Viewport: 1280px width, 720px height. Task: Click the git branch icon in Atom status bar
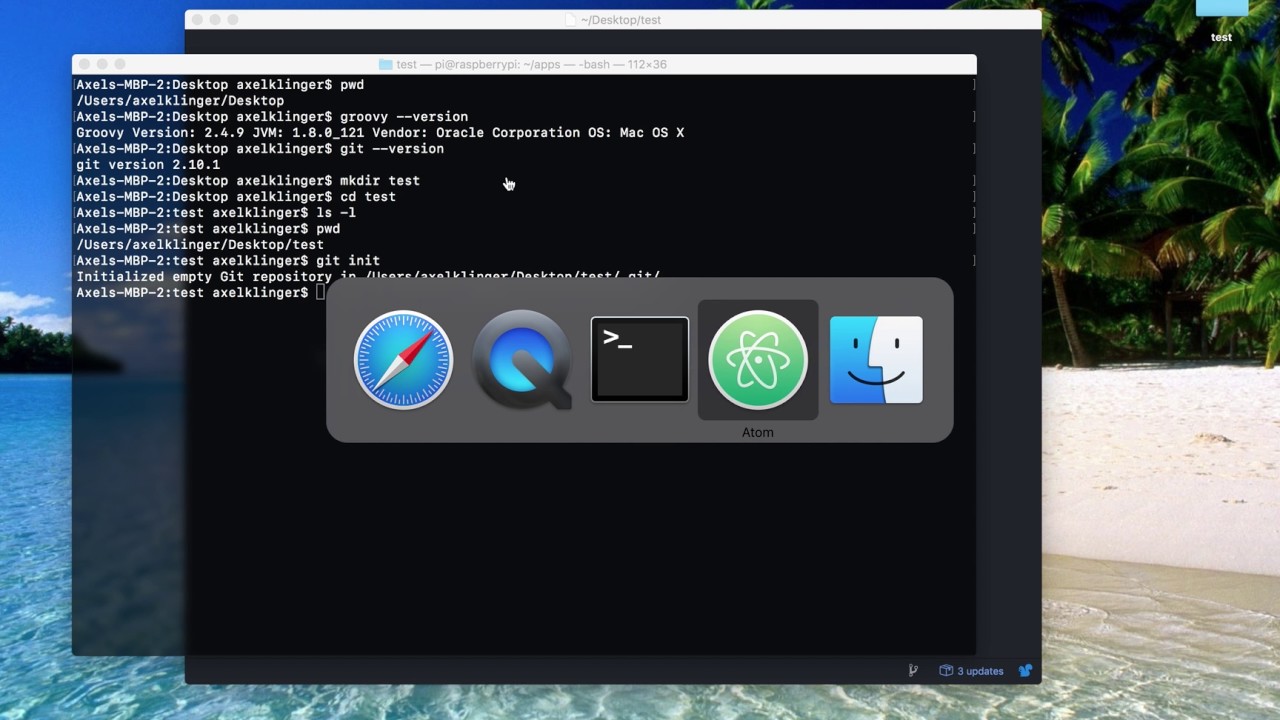(x=913, y=671)
